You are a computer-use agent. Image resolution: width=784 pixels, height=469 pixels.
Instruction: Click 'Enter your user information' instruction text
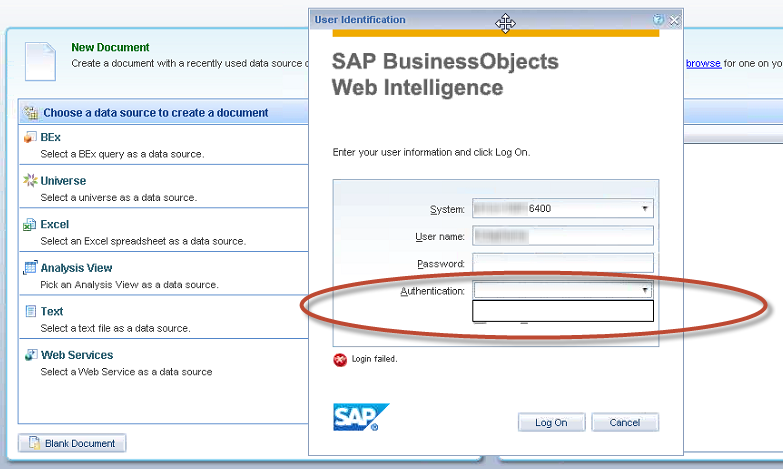click(431, 152)
